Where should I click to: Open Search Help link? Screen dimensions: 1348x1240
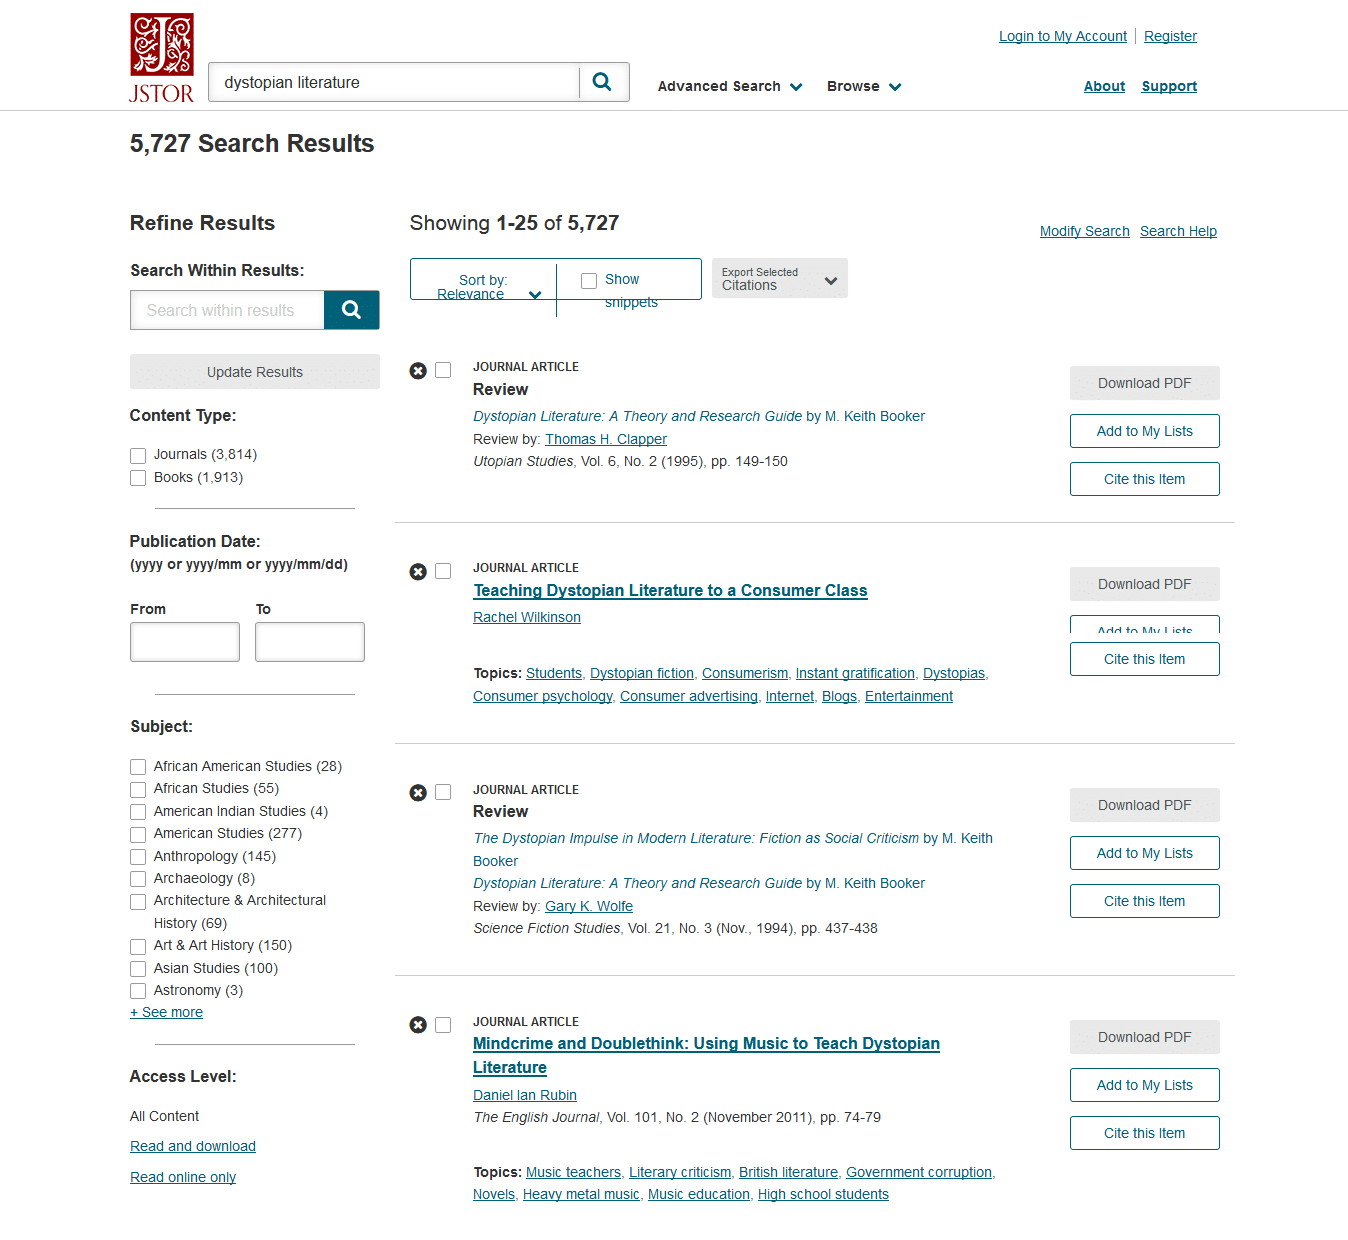click(1178, 231)
